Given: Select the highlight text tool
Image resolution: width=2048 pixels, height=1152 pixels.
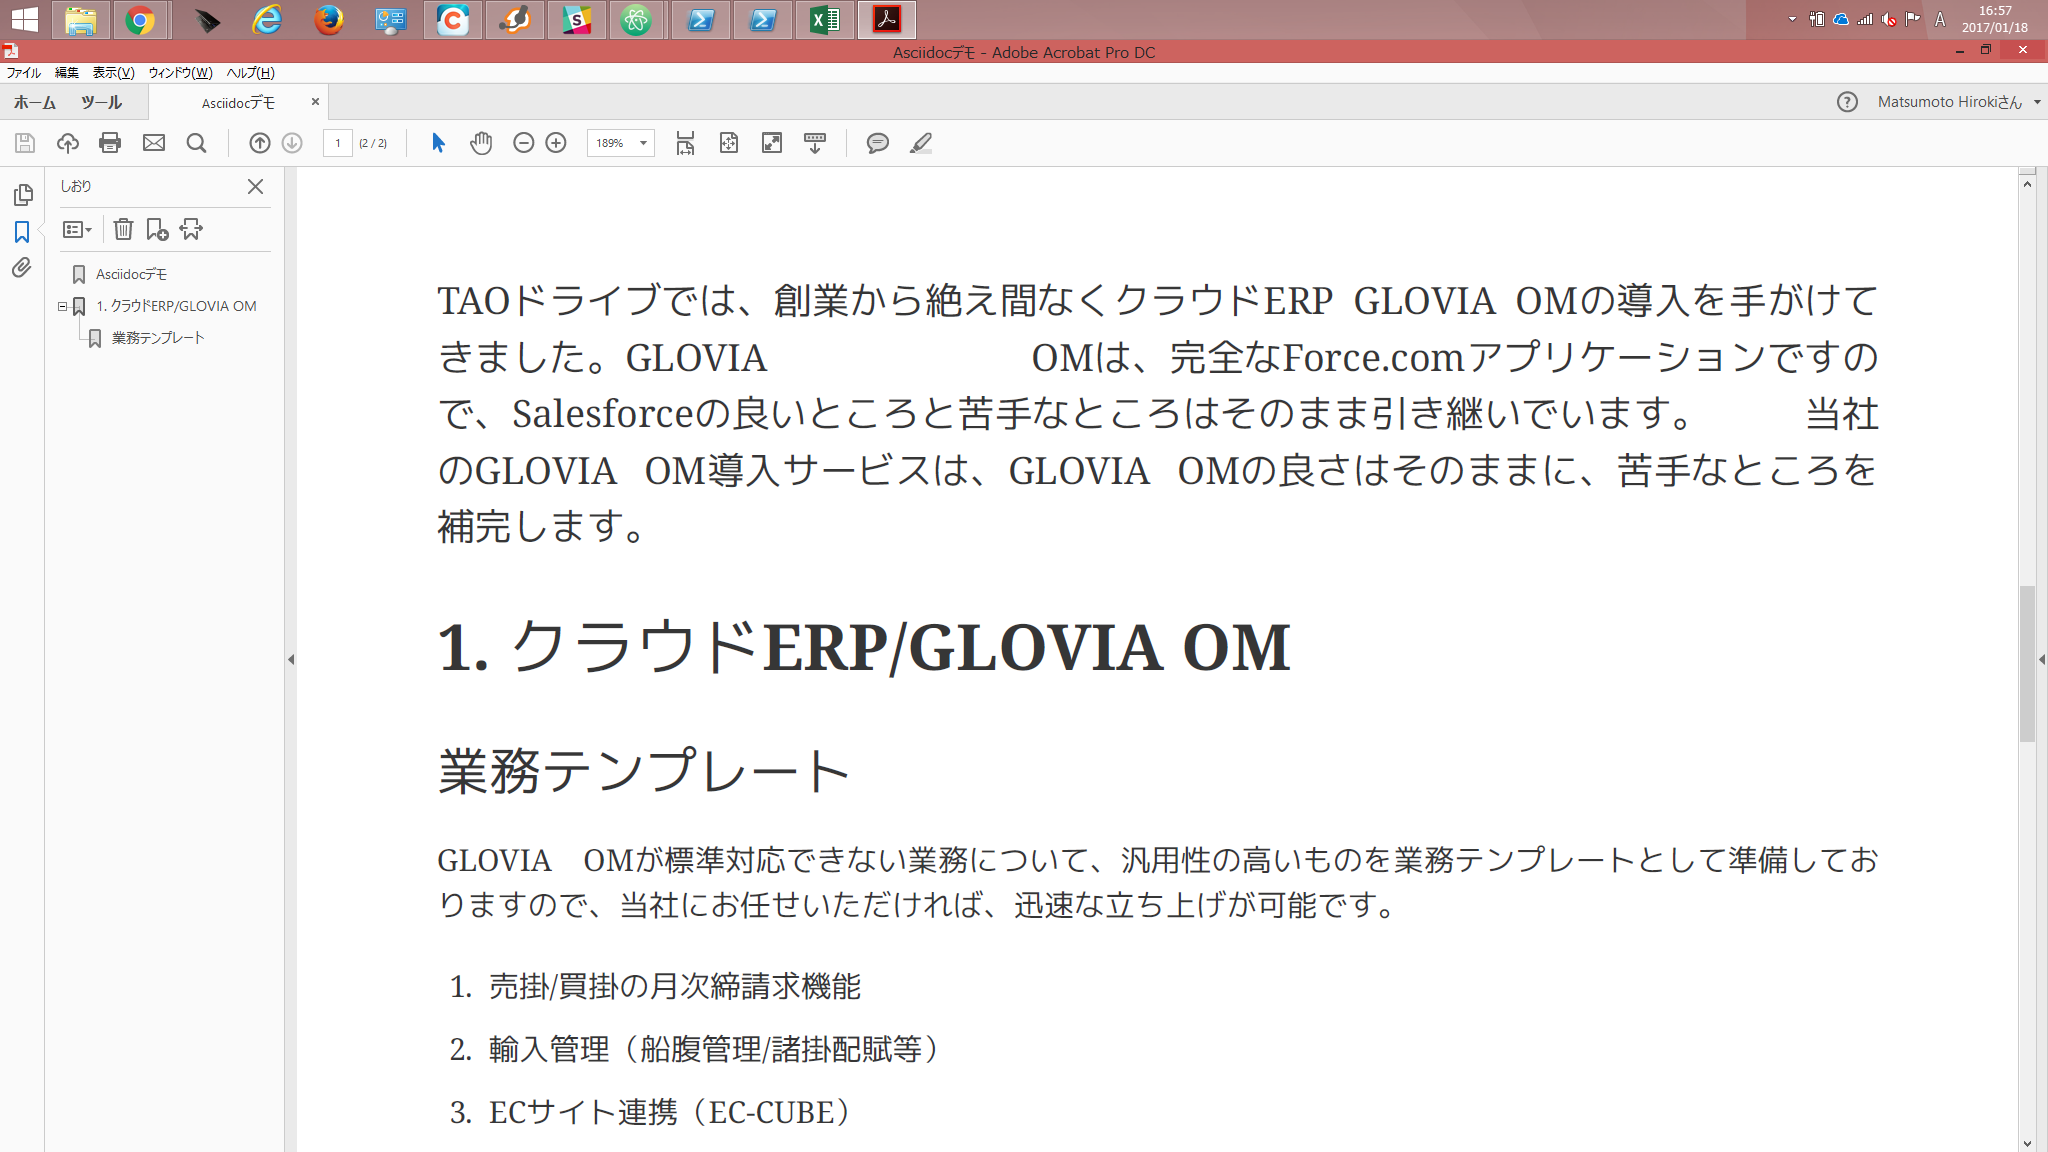Looking at the screenshot, I should (x=920, y=143).
